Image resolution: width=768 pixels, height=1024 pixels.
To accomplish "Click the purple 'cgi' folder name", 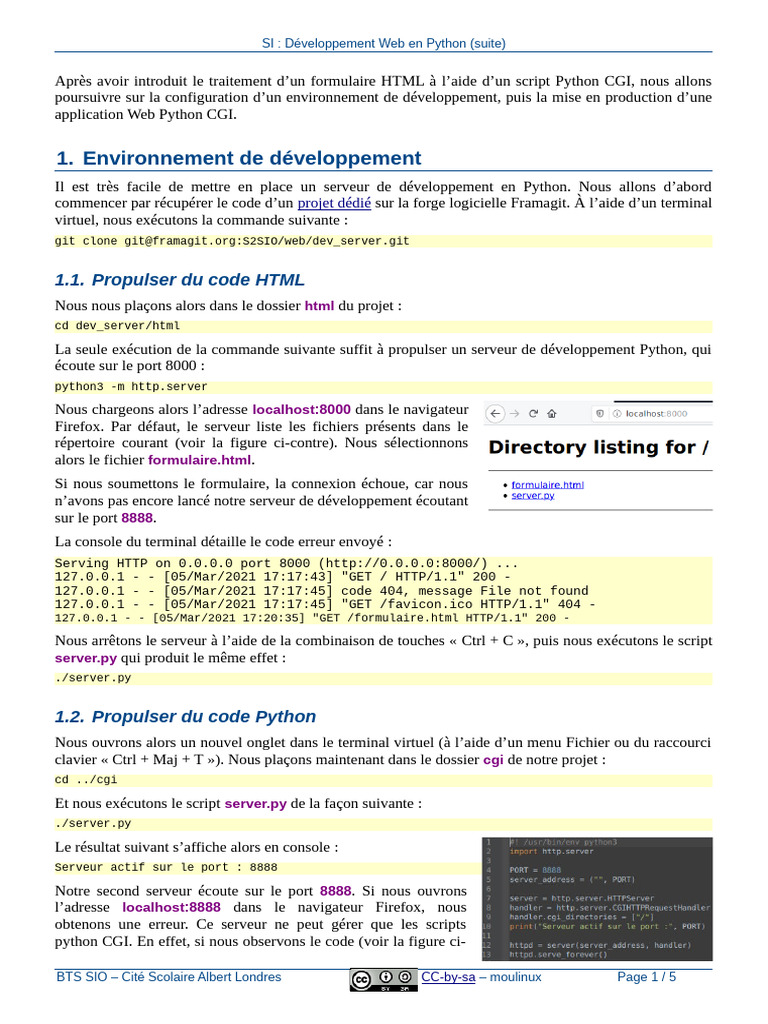I will click(493, 760).
